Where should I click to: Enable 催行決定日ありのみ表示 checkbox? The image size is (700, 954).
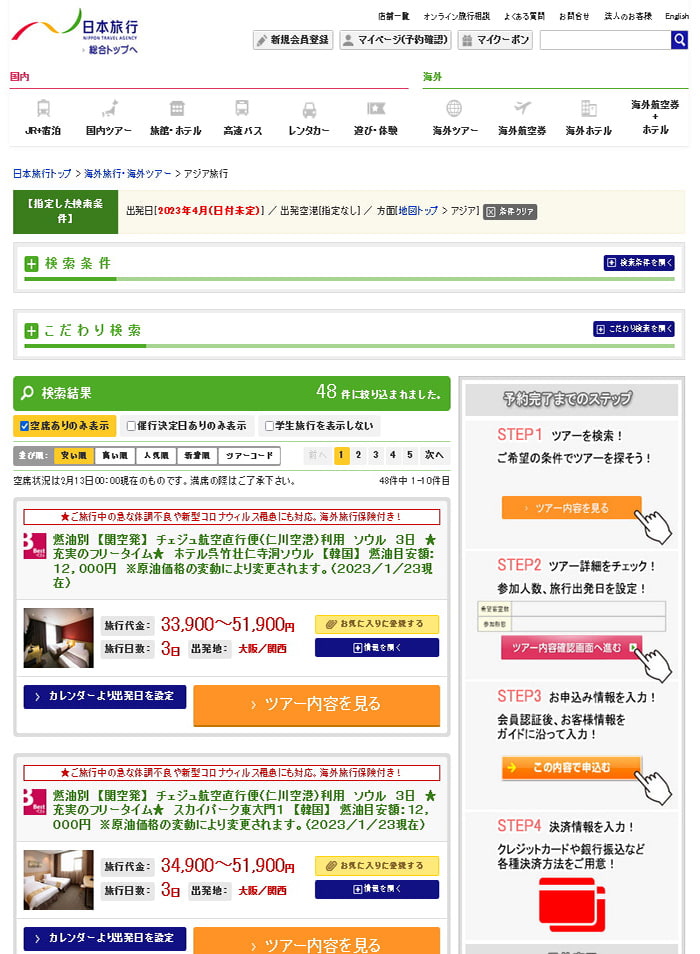(x=132, y=426)
